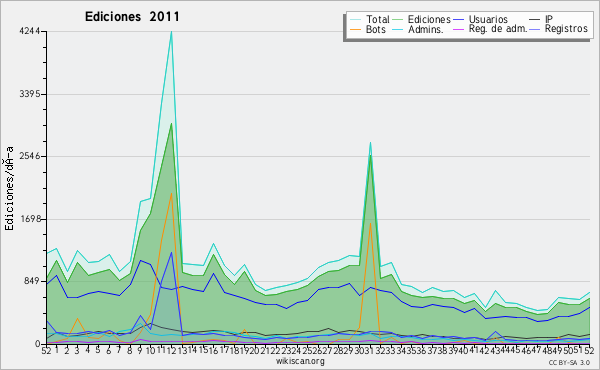Click the 'Total' legend label
Screen dimensions: 600x370
click(378, 19)
